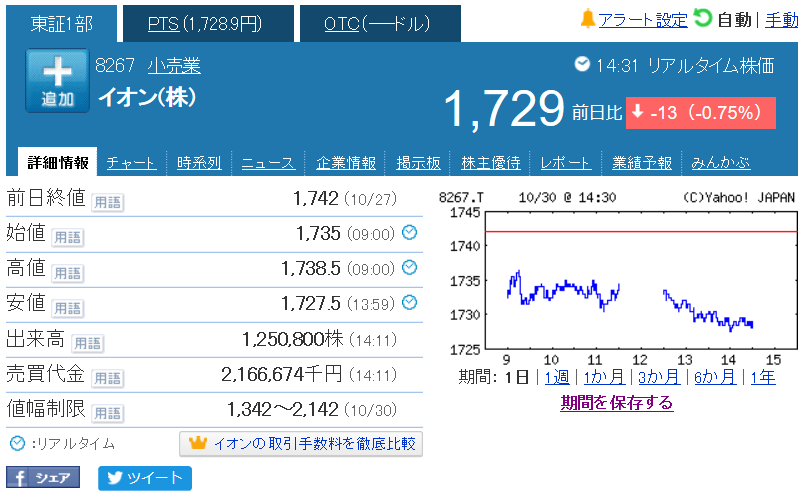Click the current price 1,729
This screenshot has width=807, height=495.
(503, 109)
